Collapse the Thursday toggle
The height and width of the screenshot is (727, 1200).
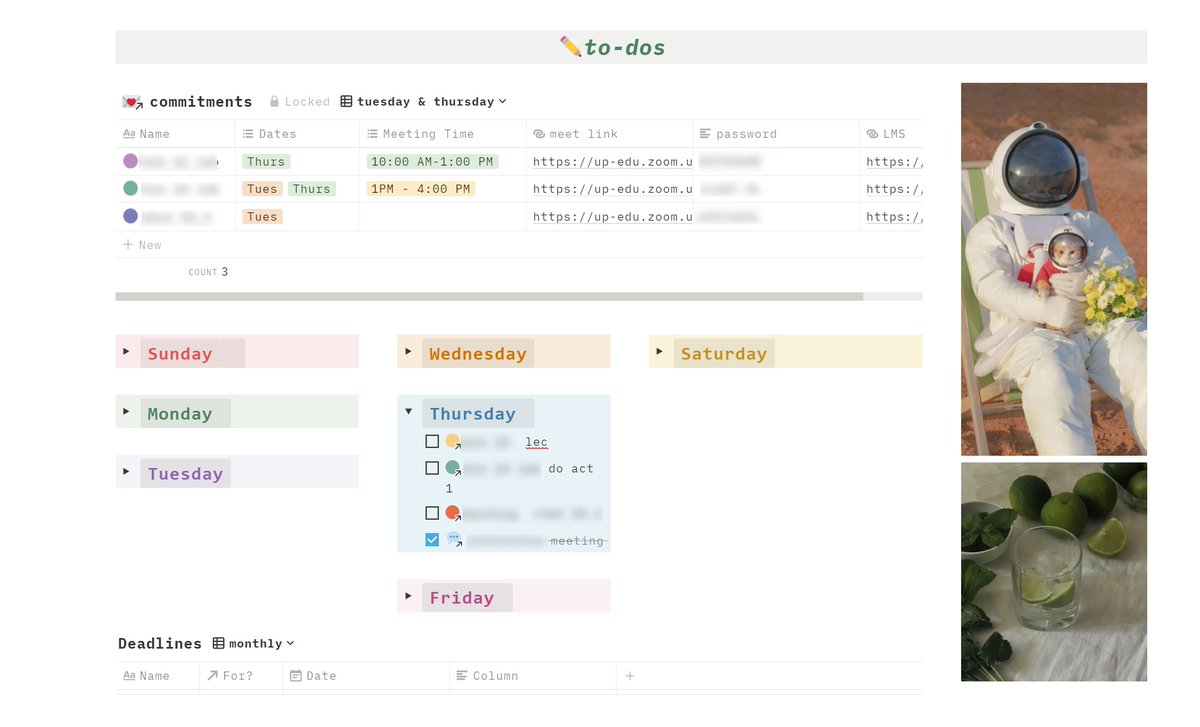coord(408,412)
